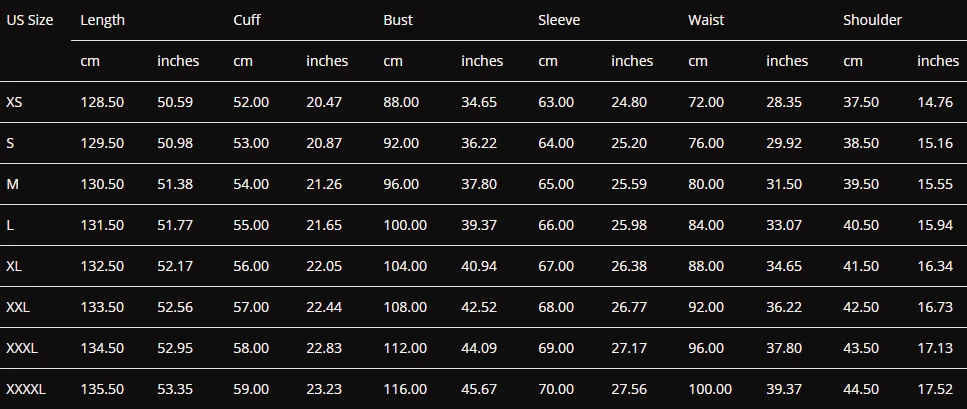Click the M size row label

pos(12,184)
